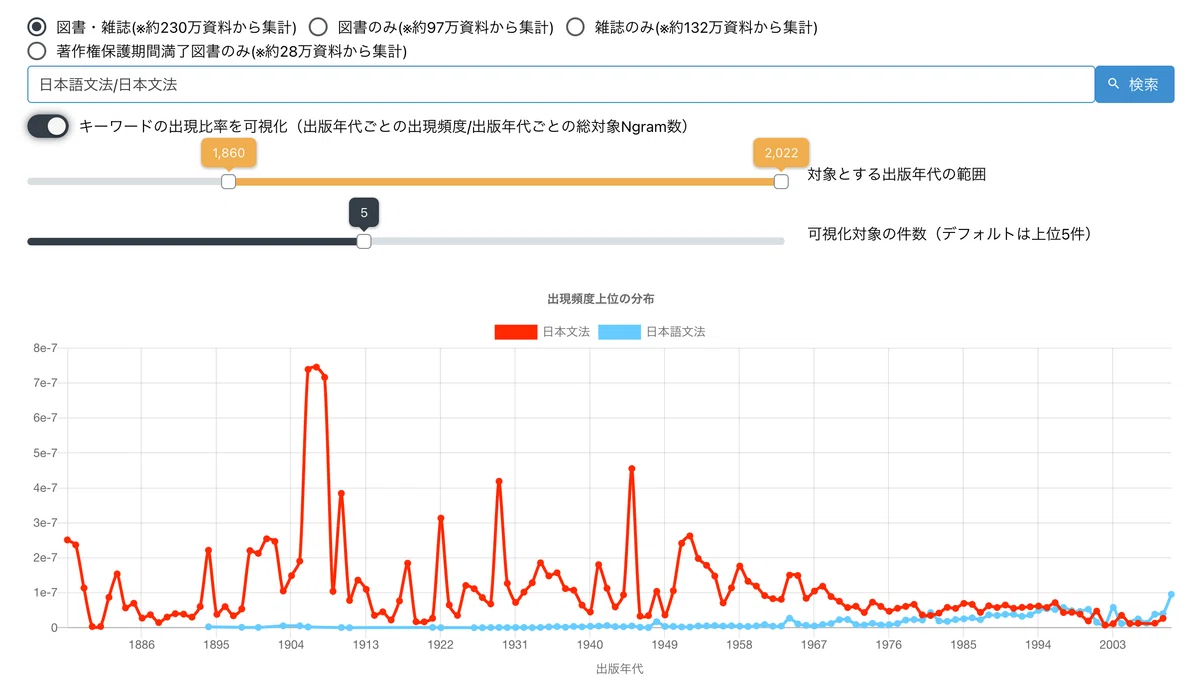Select the 図書・雑誌 radio option

click(37, 27)
